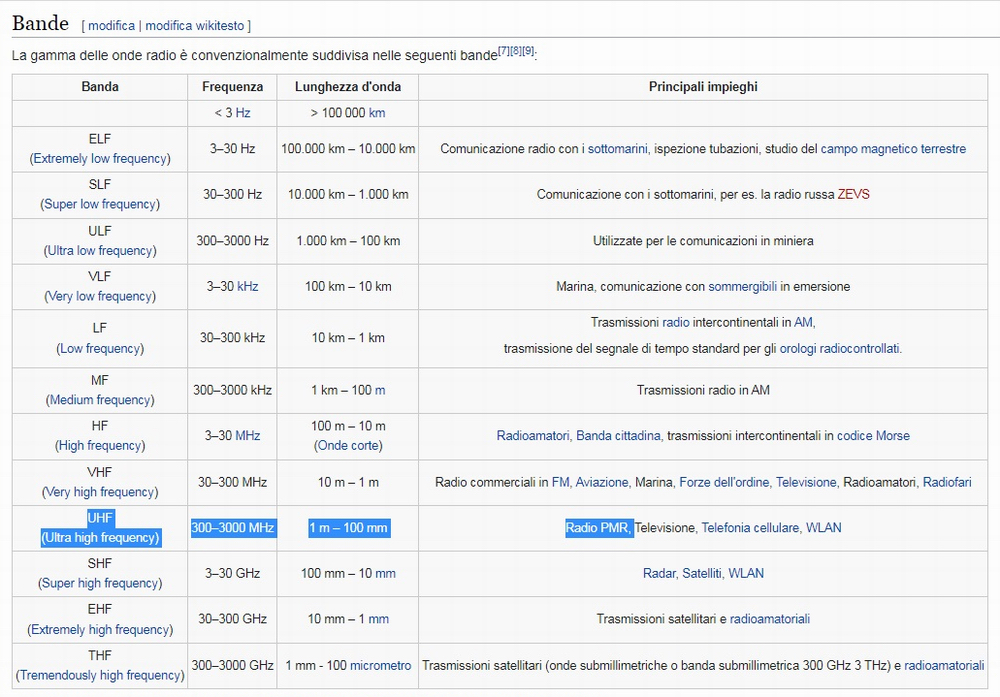Click the "sommergibili" link

(x=742, y=287)
